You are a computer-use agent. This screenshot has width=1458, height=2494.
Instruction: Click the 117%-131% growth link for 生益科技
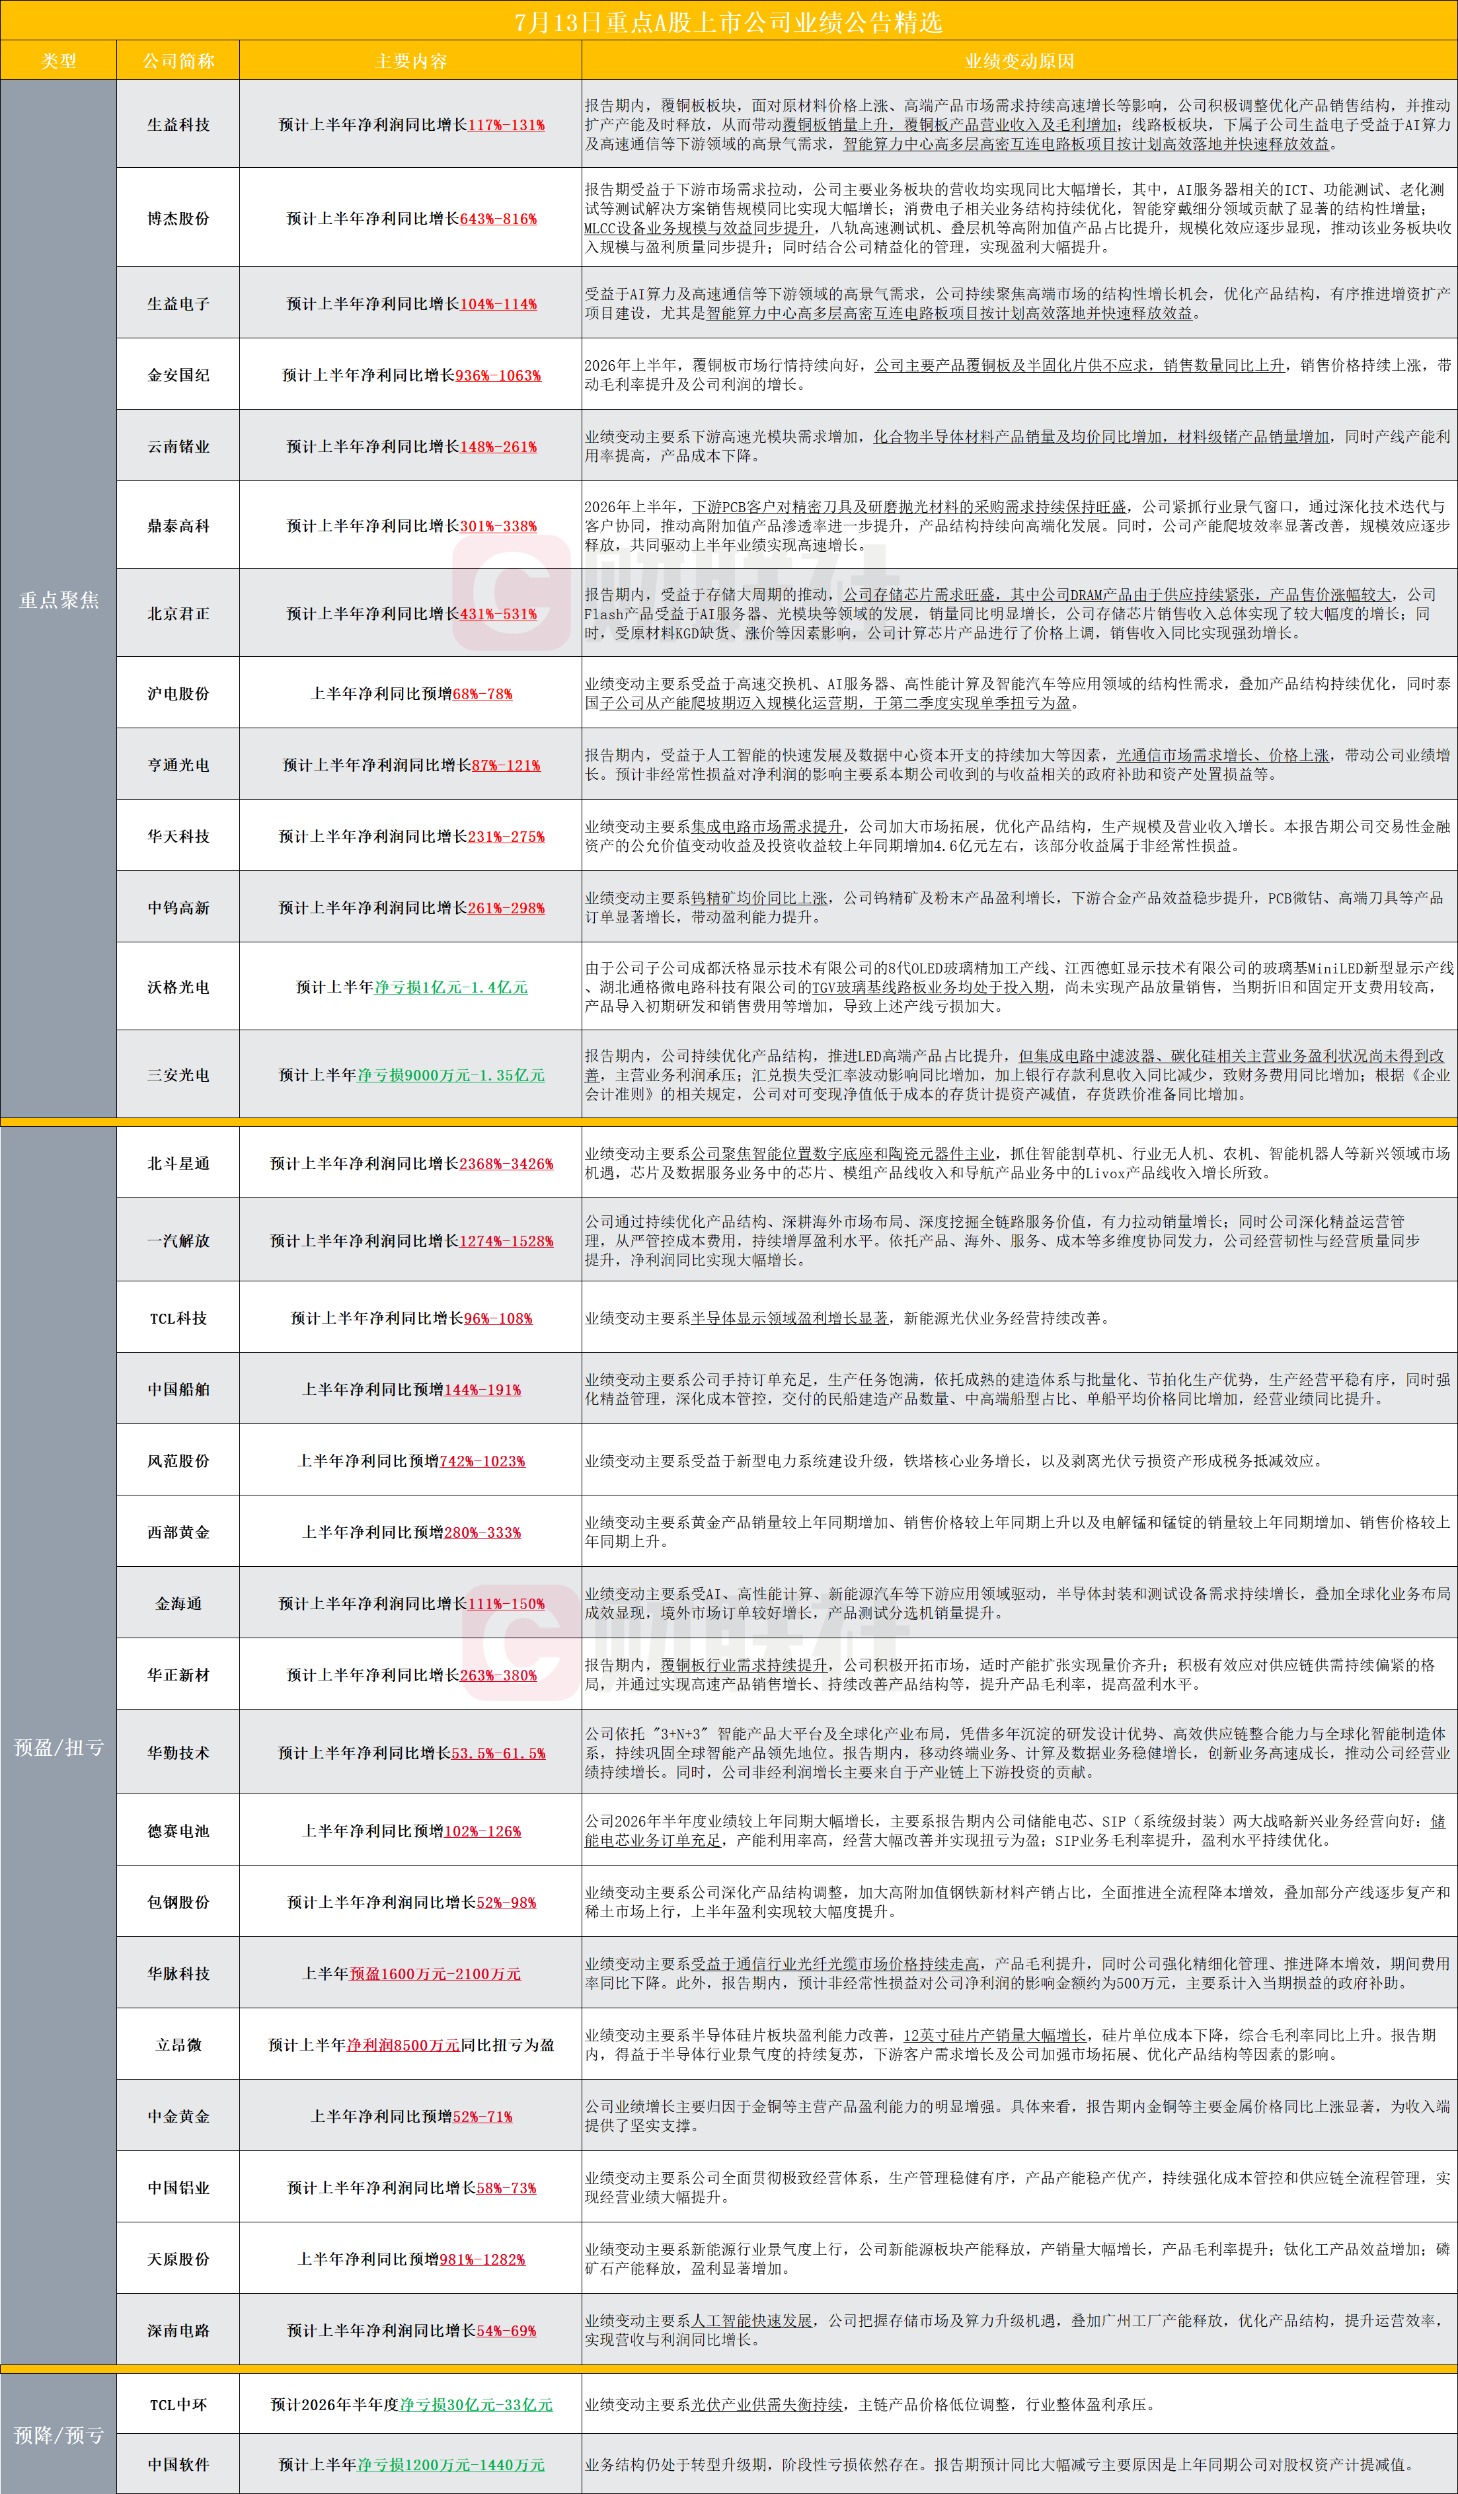(x=506, y=125)
